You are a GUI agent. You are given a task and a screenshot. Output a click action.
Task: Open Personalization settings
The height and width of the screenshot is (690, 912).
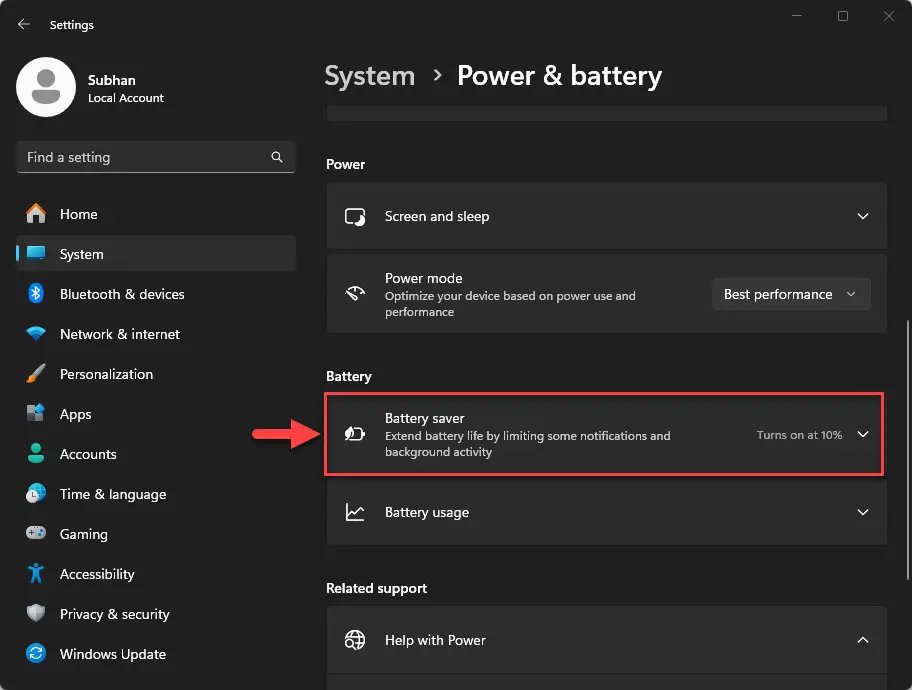[156, 374]
